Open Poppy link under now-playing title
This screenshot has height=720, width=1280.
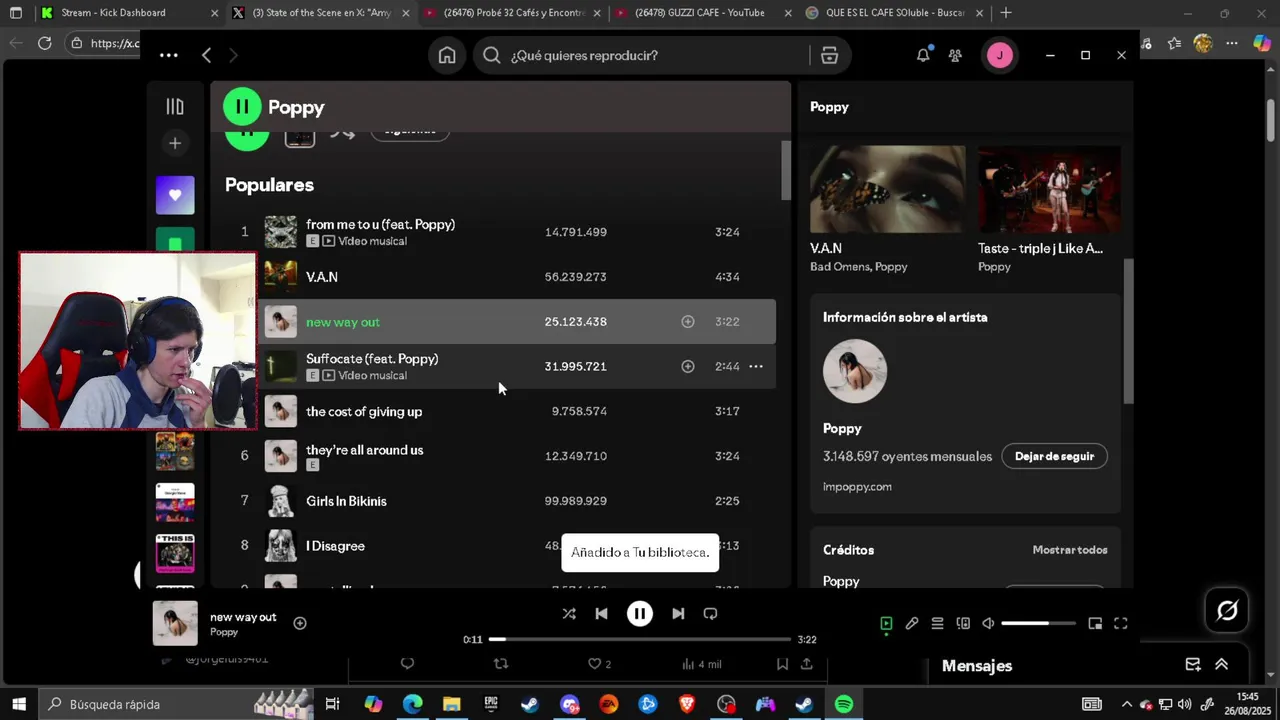(x=224, y=632)
